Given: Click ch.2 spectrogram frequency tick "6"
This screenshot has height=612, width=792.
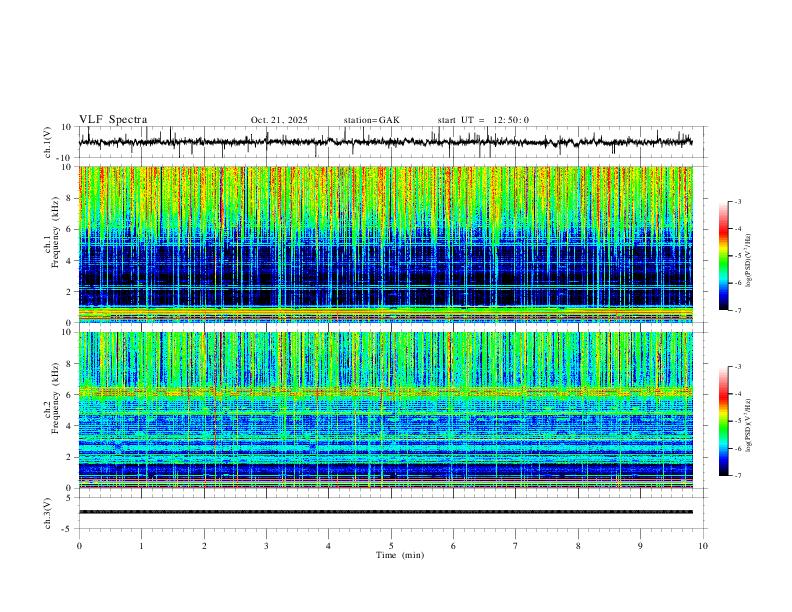Looking at the screenshot, I should point(70,395).
